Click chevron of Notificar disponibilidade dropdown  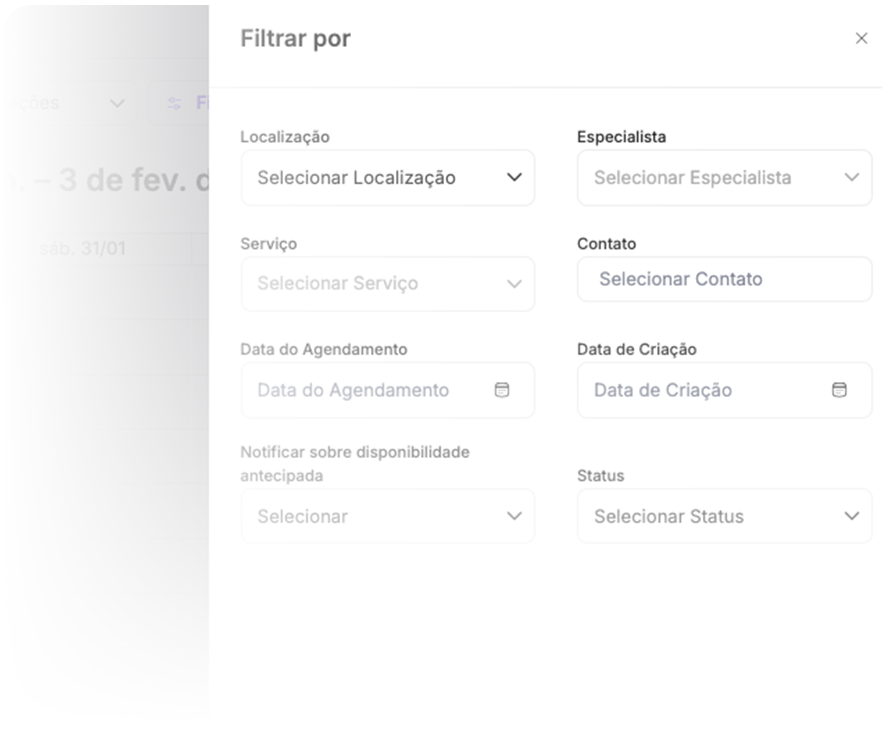click(x=514, y=517)
